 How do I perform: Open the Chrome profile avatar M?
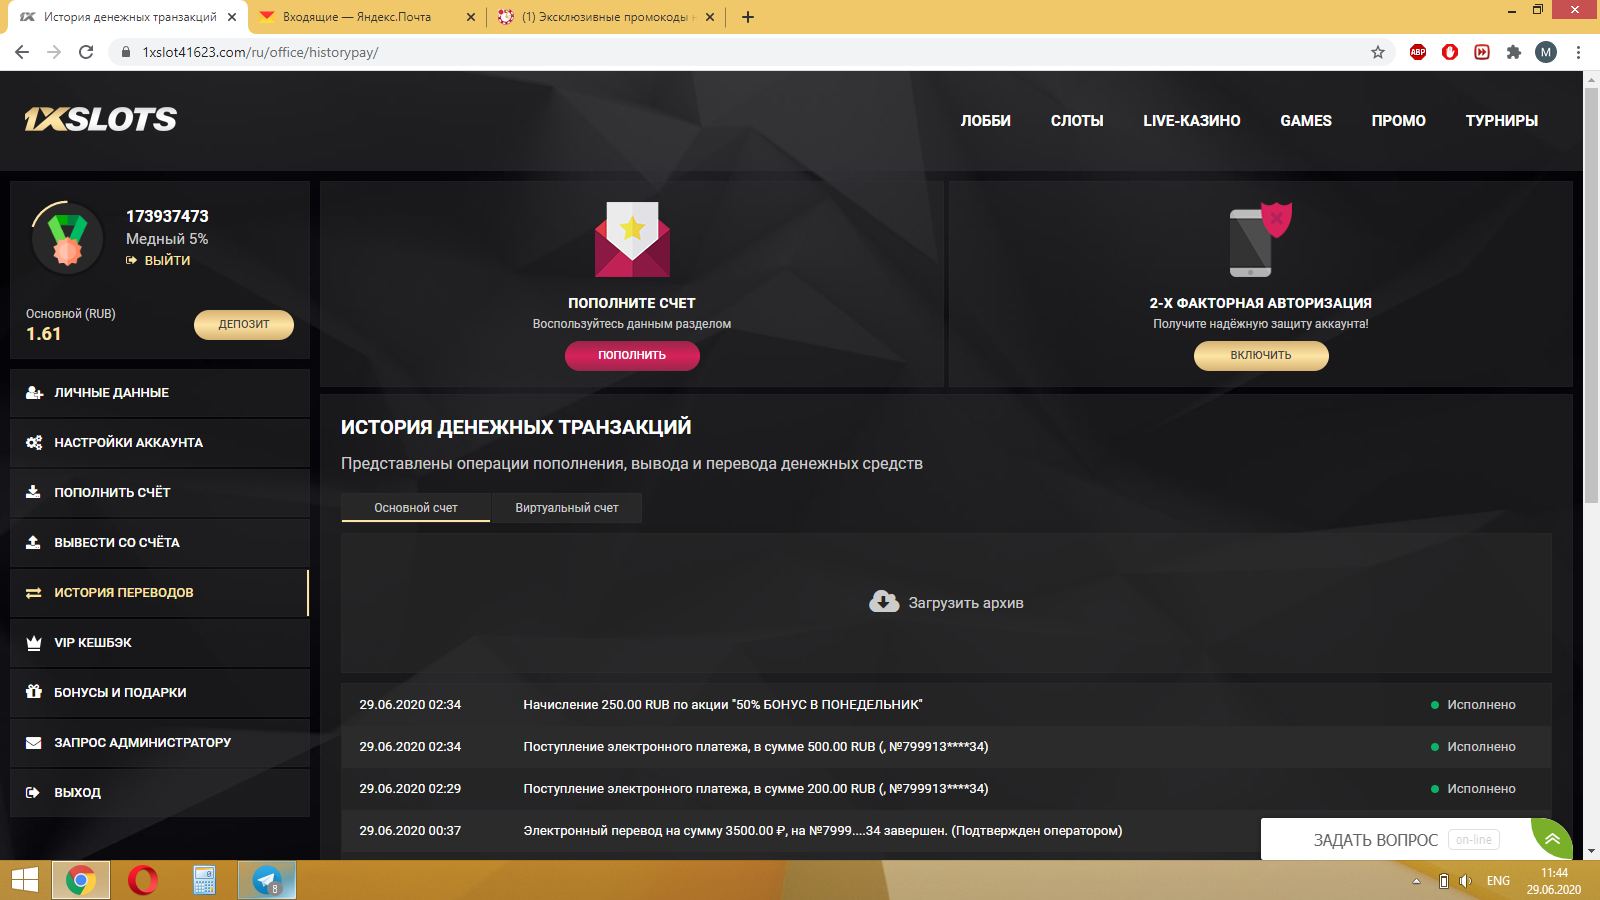tap(1546, 52)
